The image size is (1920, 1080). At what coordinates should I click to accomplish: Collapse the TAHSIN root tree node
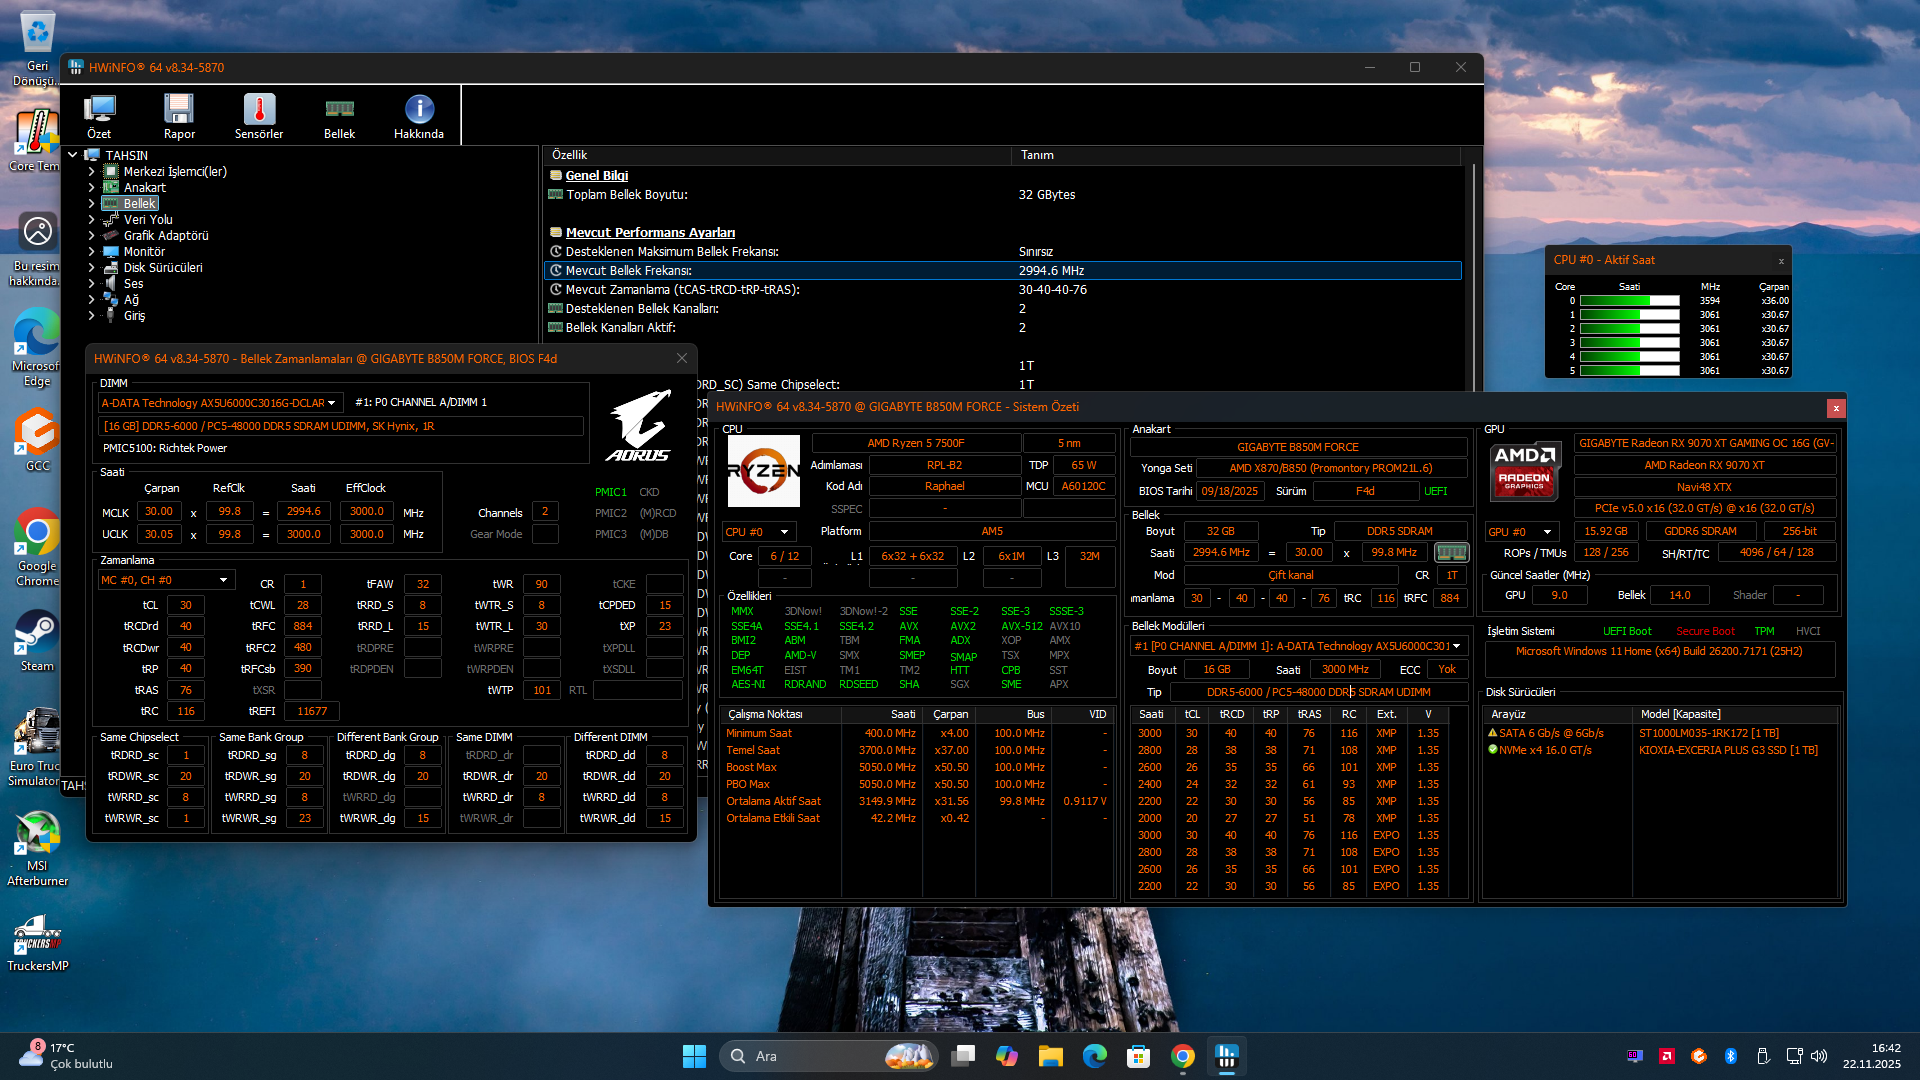point(73,155)
